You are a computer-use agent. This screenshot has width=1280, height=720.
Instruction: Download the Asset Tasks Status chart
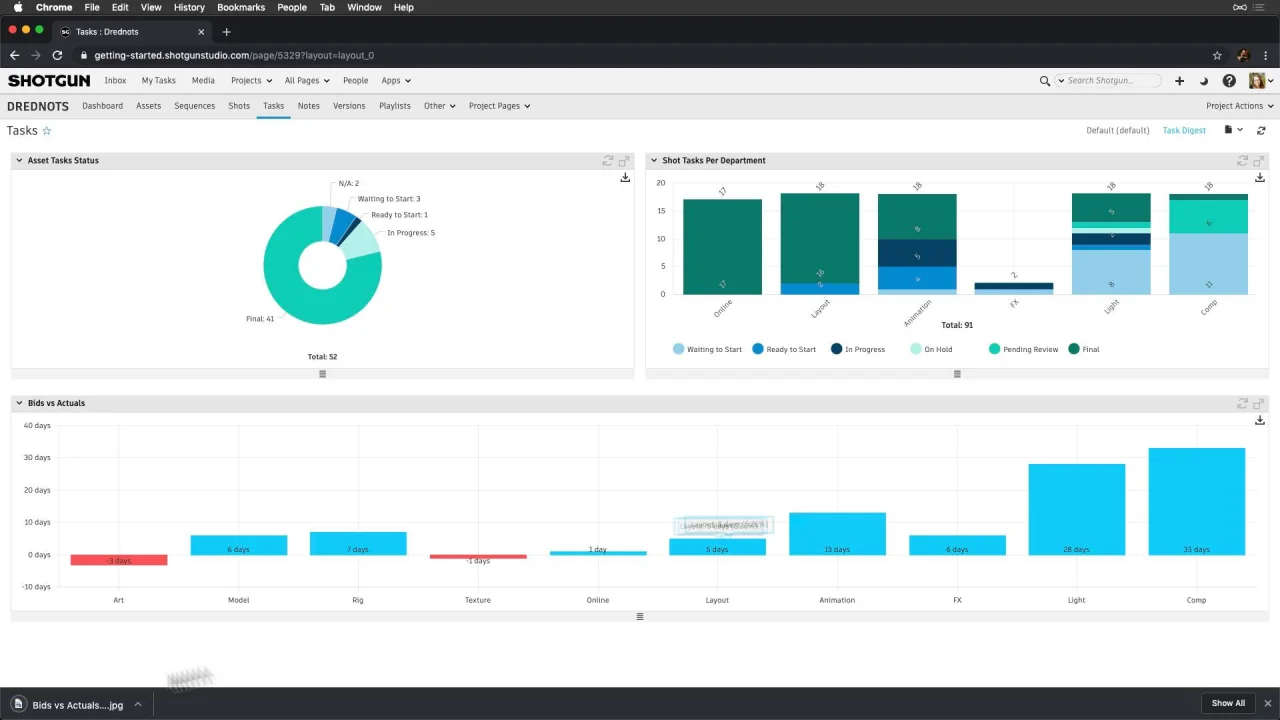click(x=625, y=178)
